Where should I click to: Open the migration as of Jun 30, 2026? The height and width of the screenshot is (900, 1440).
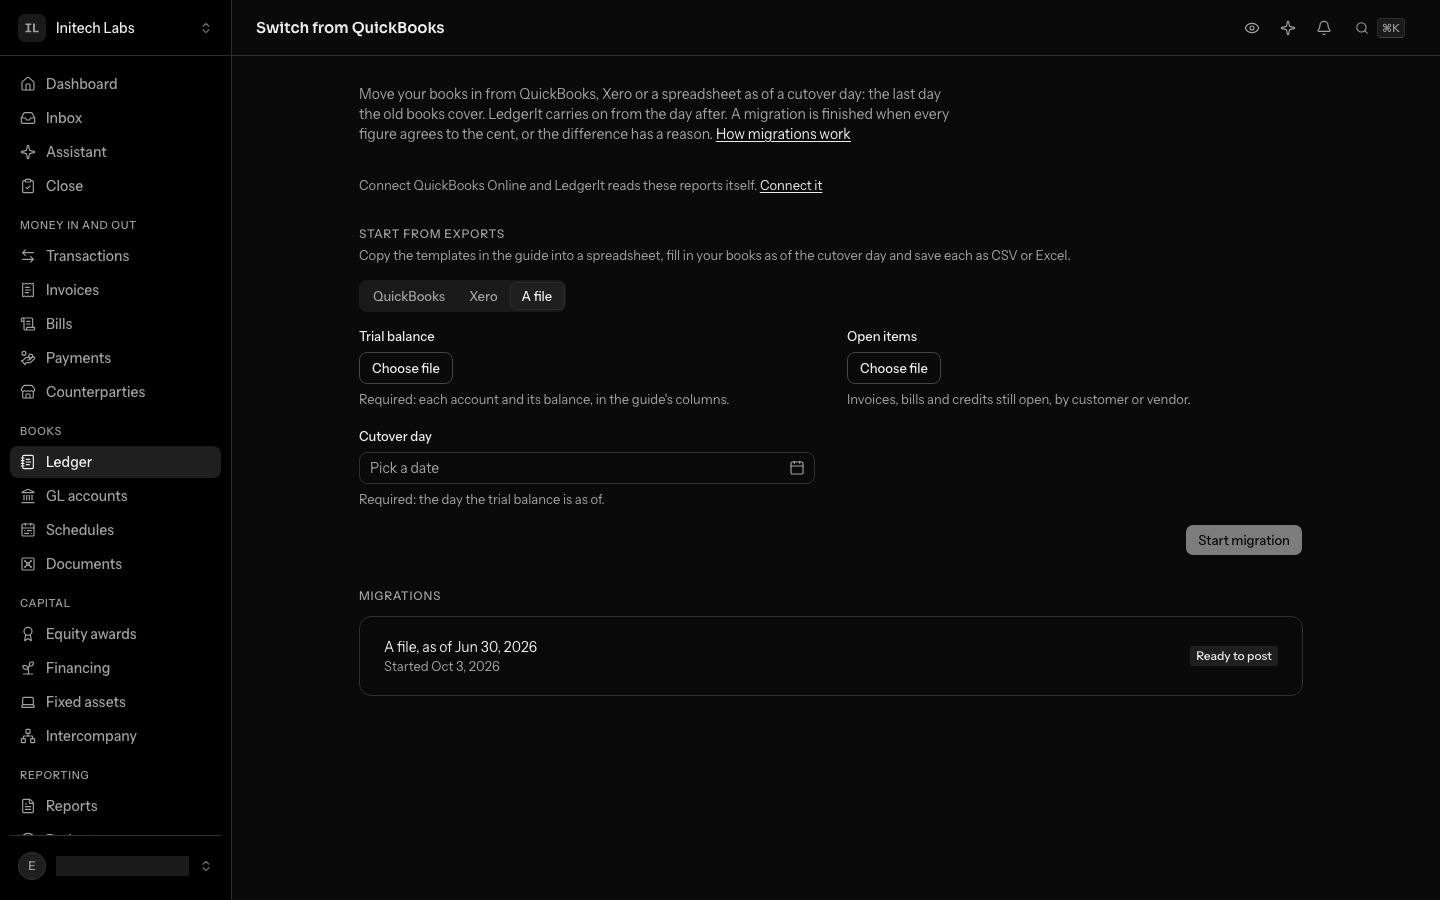831,656
